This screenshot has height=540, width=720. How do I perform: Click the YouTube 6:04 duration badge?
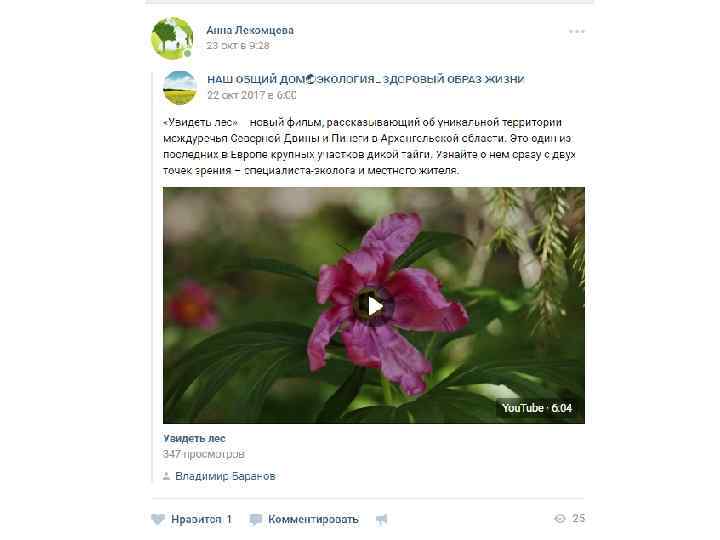pos(537,408)
